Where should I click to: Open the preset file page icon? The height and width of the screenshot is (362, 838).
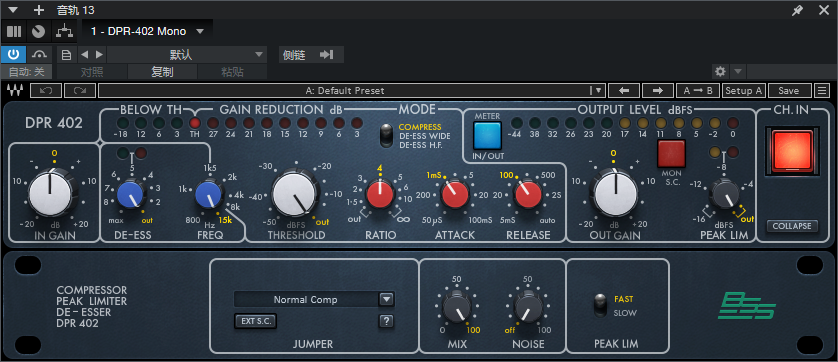point(66,55)
